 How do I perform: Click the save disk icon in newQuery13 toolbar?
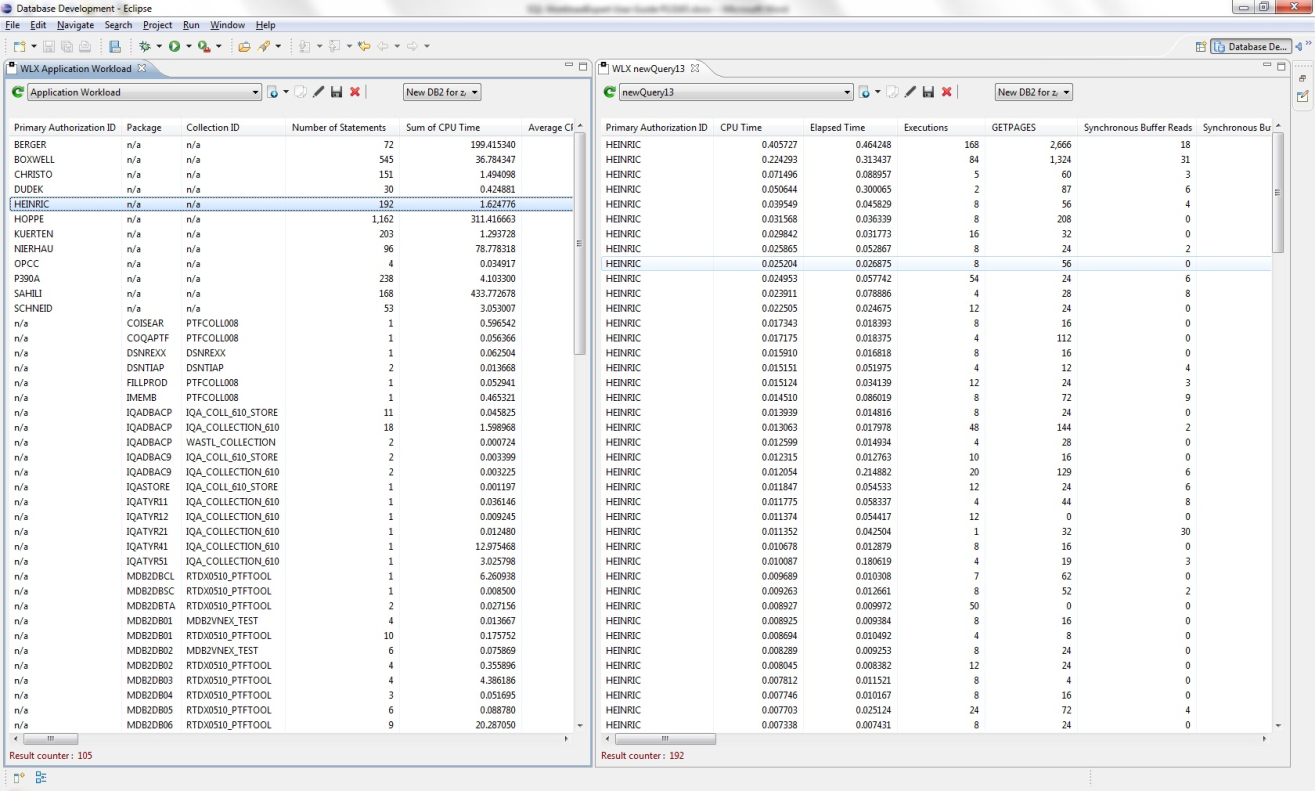click(928, 92)
